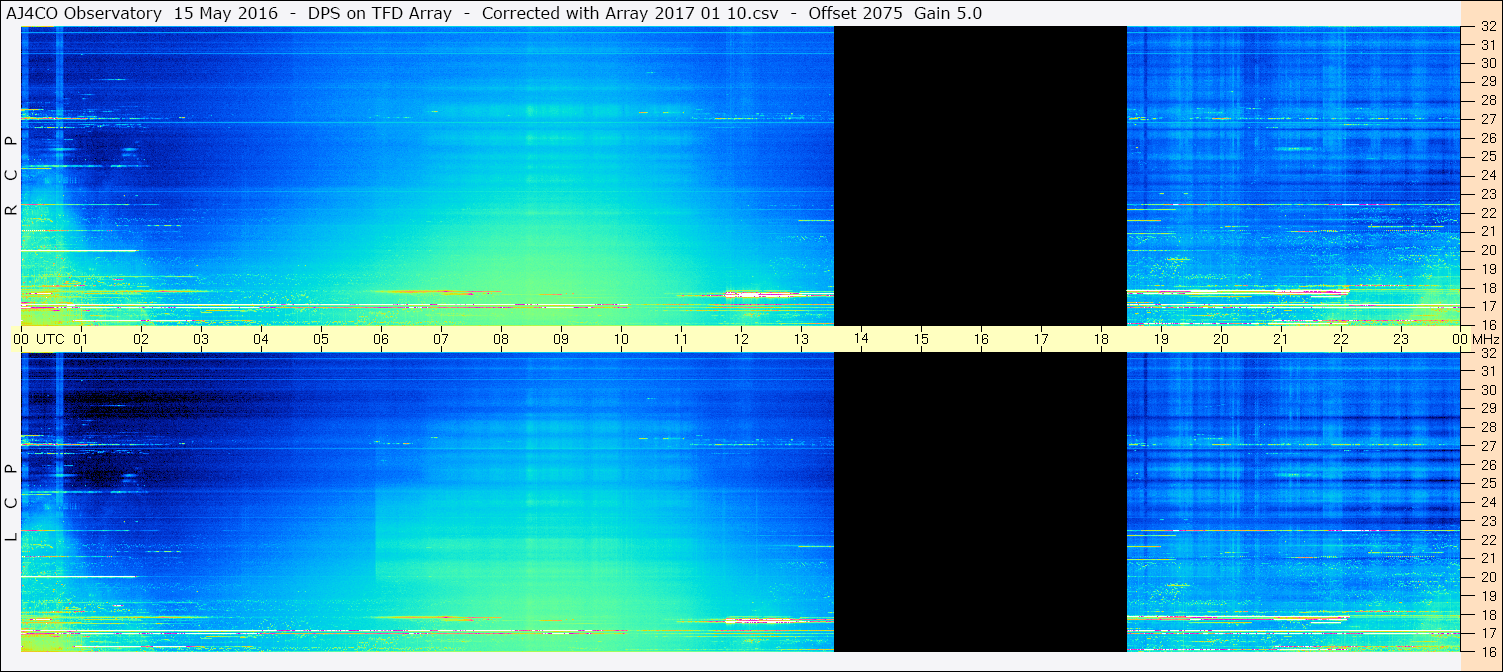Click the 06 UTC hour marker
Image resolution: width=1503 pixels, height=672 pixels.
coord(381,339)
